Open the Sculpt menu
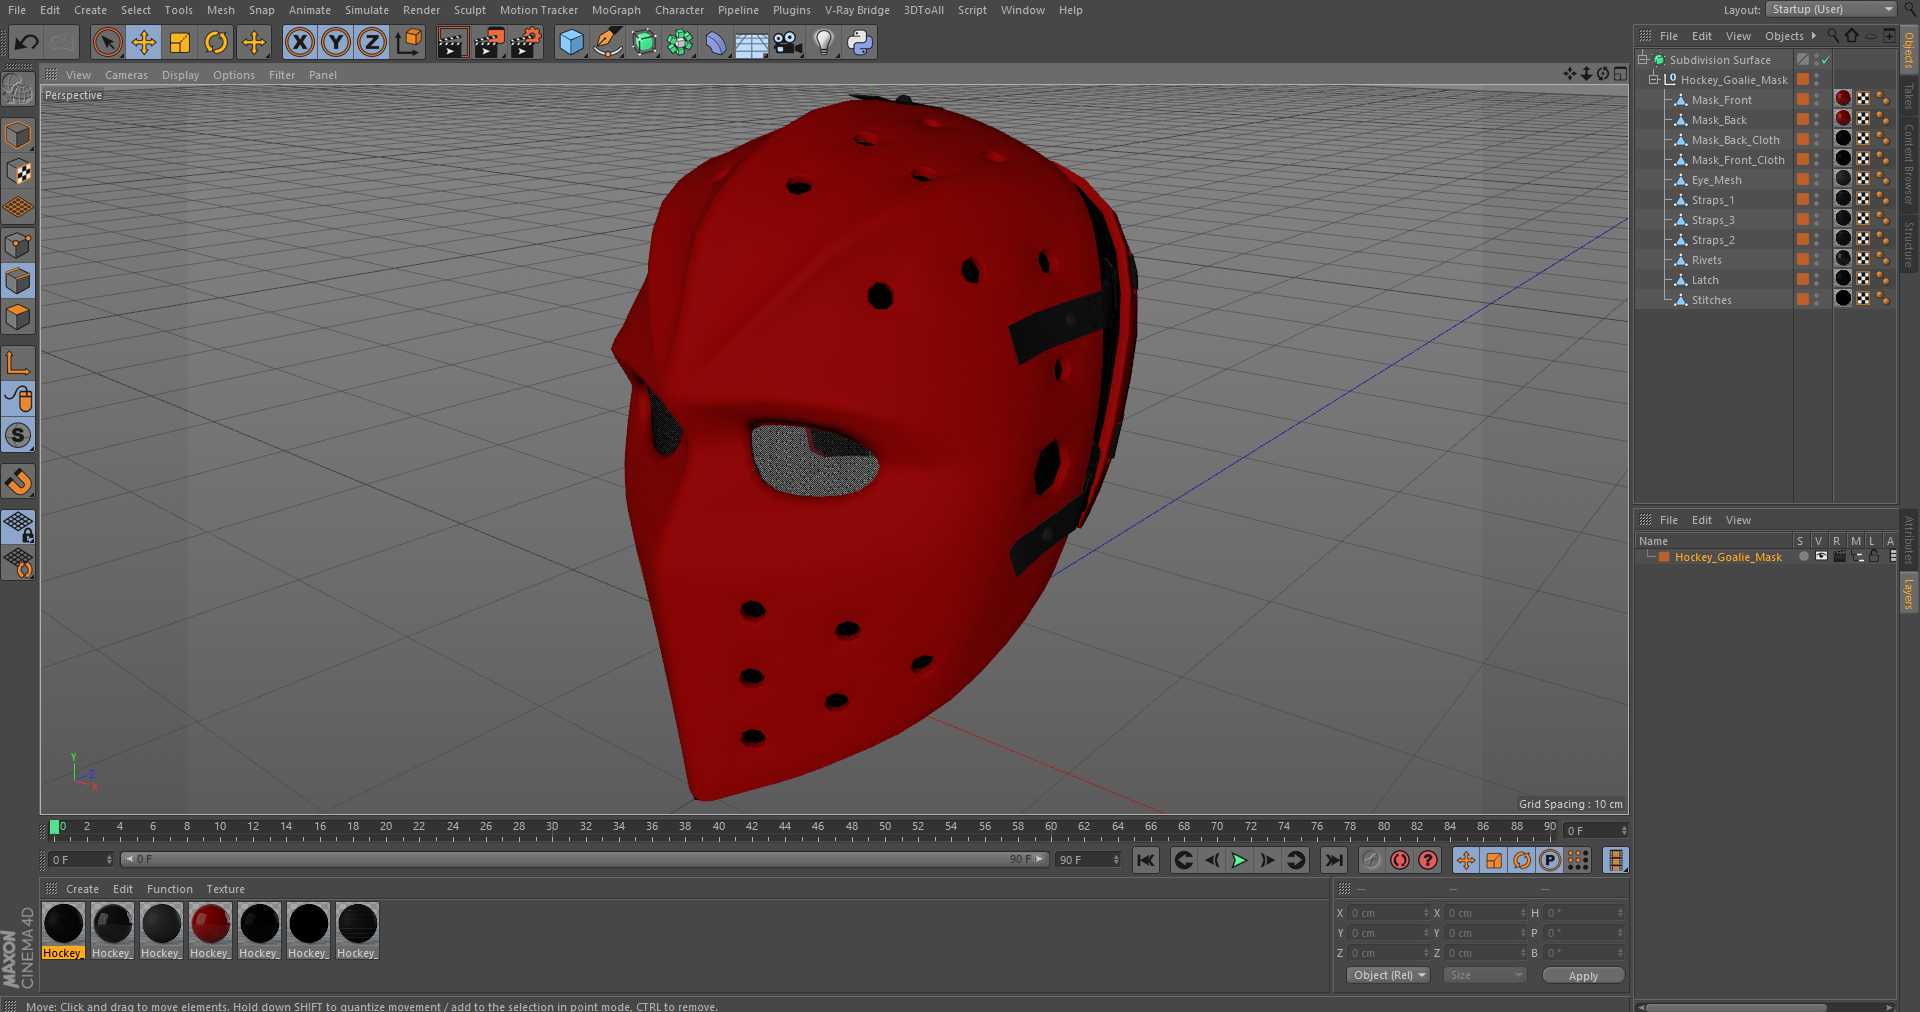Screen dimensions: 1920x1012 coord(469,10)
